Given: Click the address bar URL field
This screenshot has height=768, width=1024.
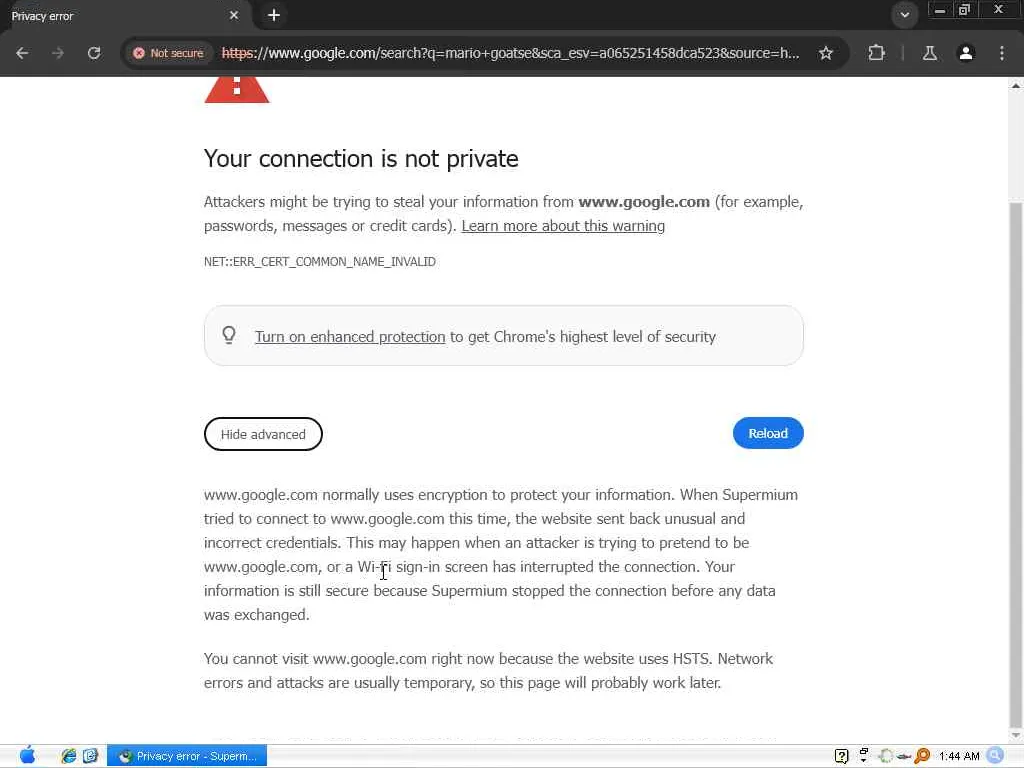Looking at the screenshot, I should [x=510, y=53].
